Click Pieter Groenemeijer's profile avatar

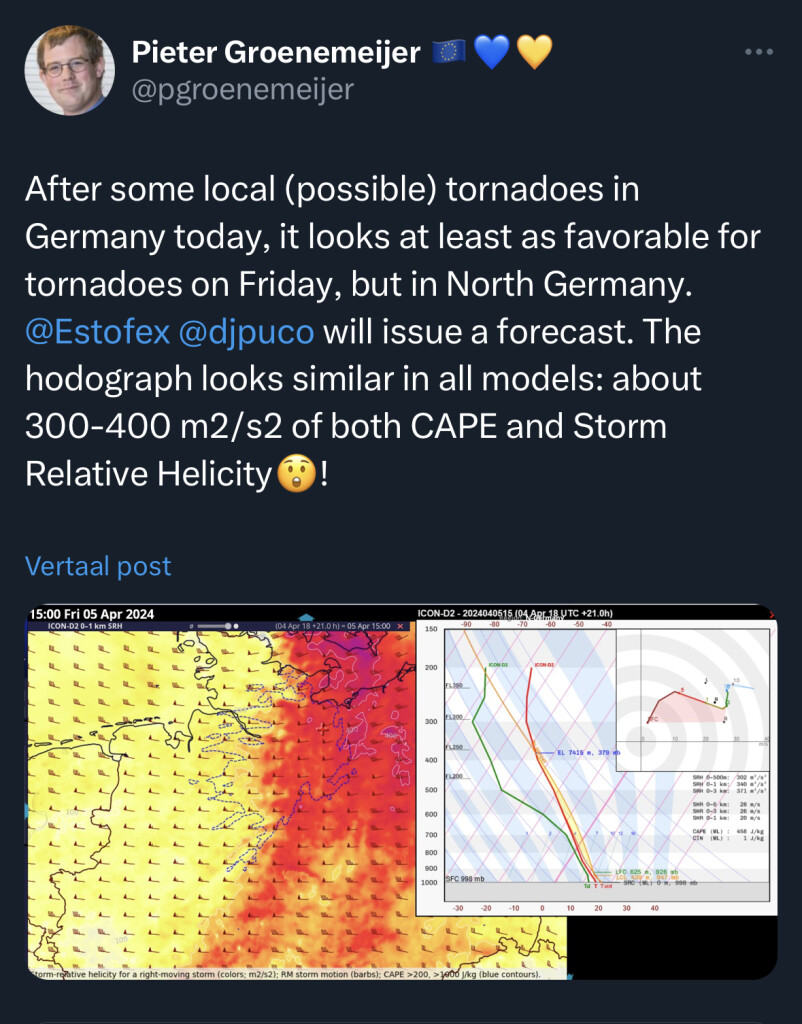70,70
